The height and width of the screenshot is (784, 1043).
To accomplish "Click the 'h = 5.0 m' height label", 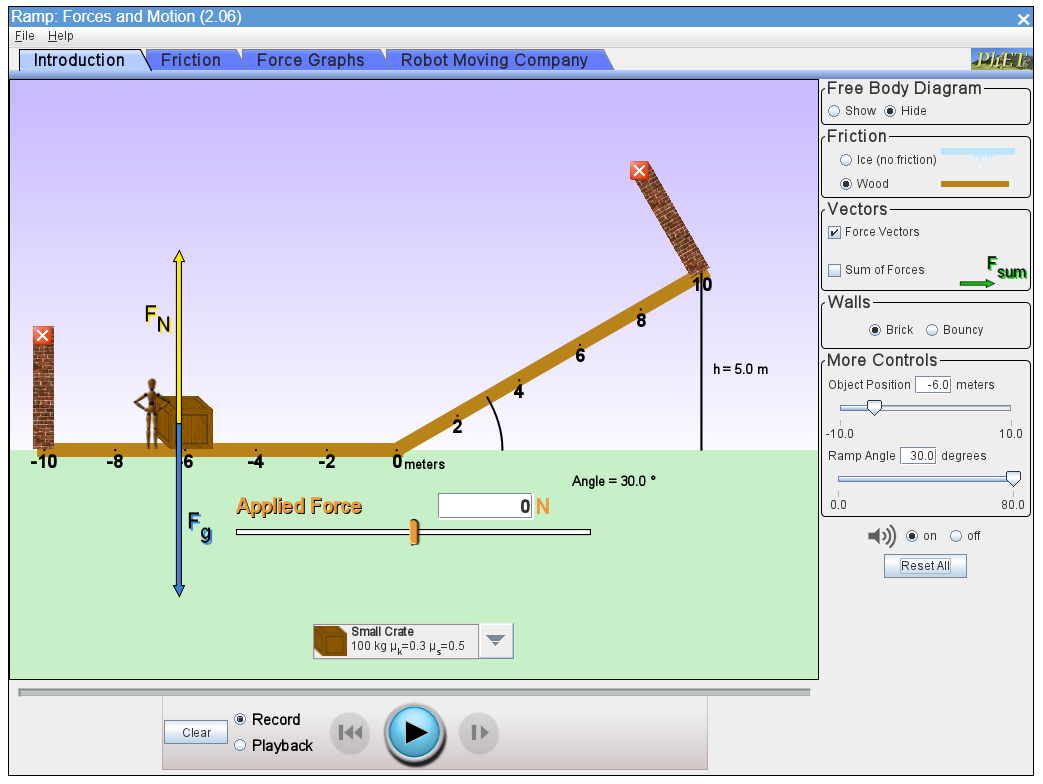I will click(740, 369).
